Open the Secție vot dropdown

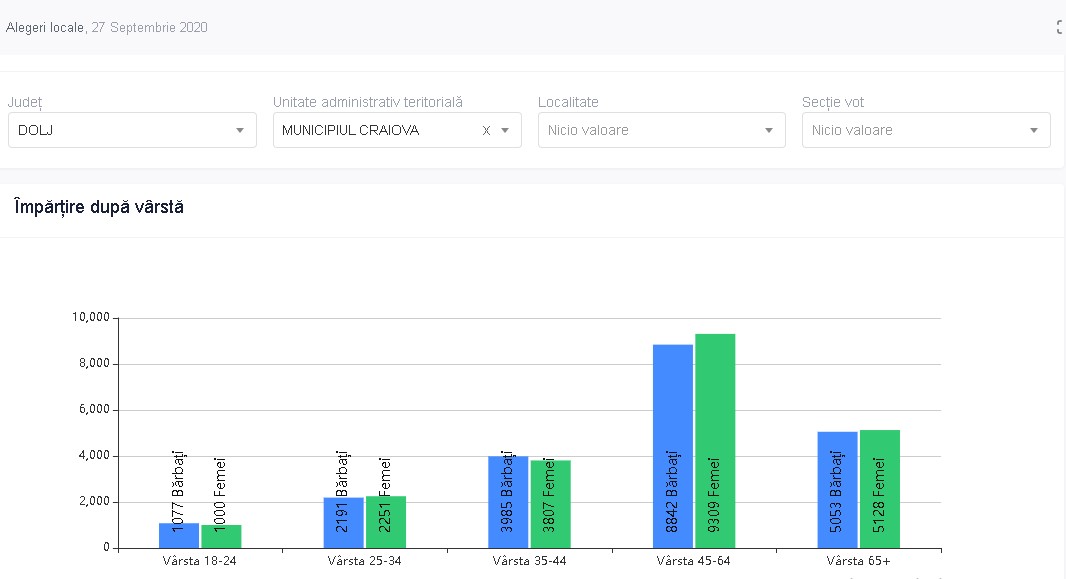(x=925, y=130)
